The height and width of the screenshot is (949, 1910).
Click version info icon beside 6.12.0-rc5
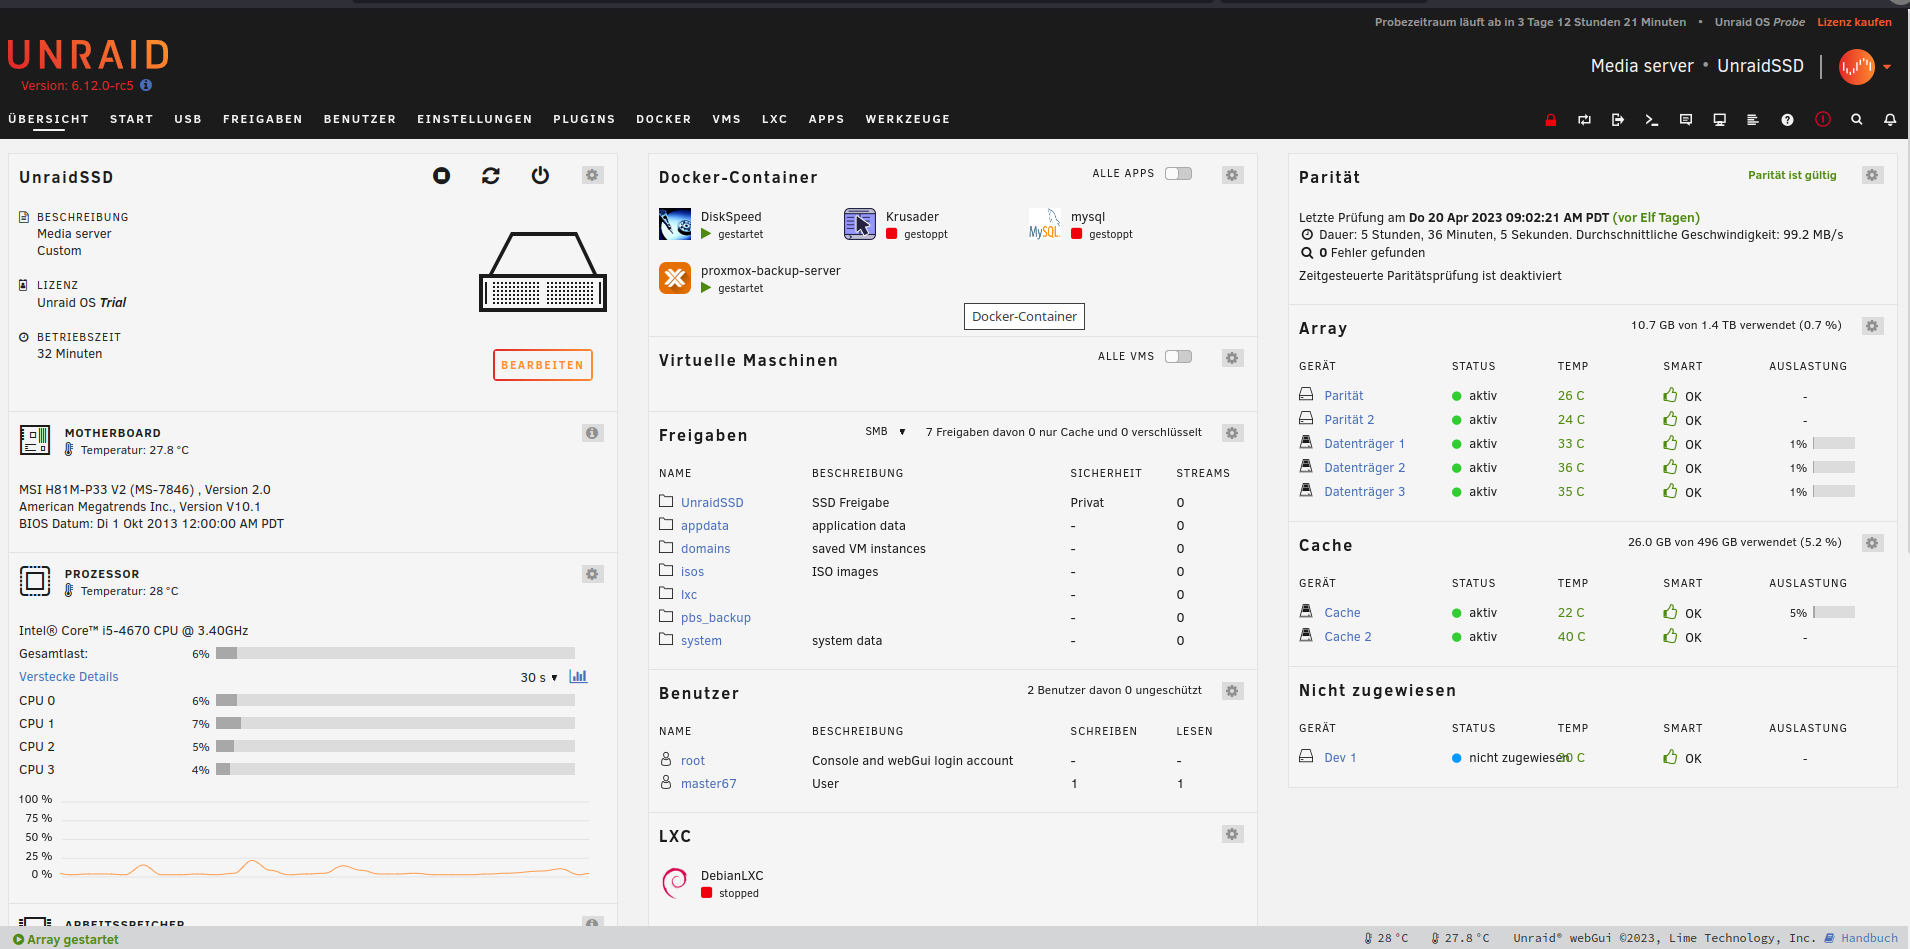click(146, 85)
